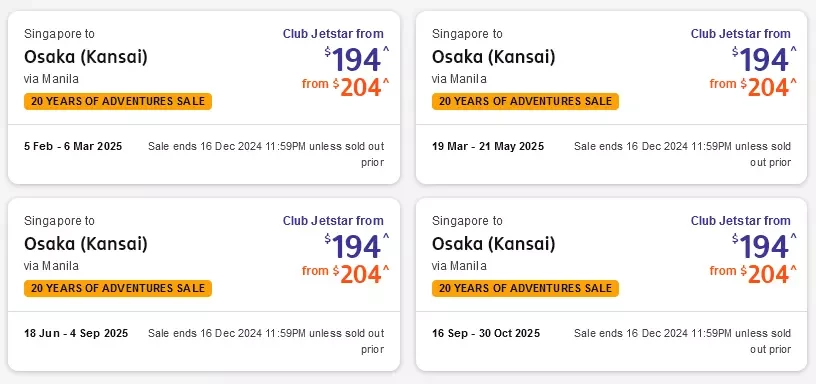Click the sale end notice on the 18 Jun - 4 Sep card
Screen dimensions: 816x384
click(x=266, y=341)
